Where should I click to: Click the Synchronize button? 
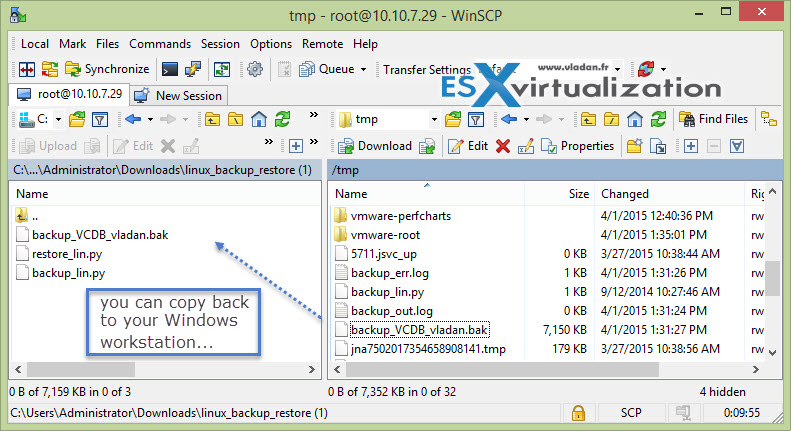click(107, 69)
